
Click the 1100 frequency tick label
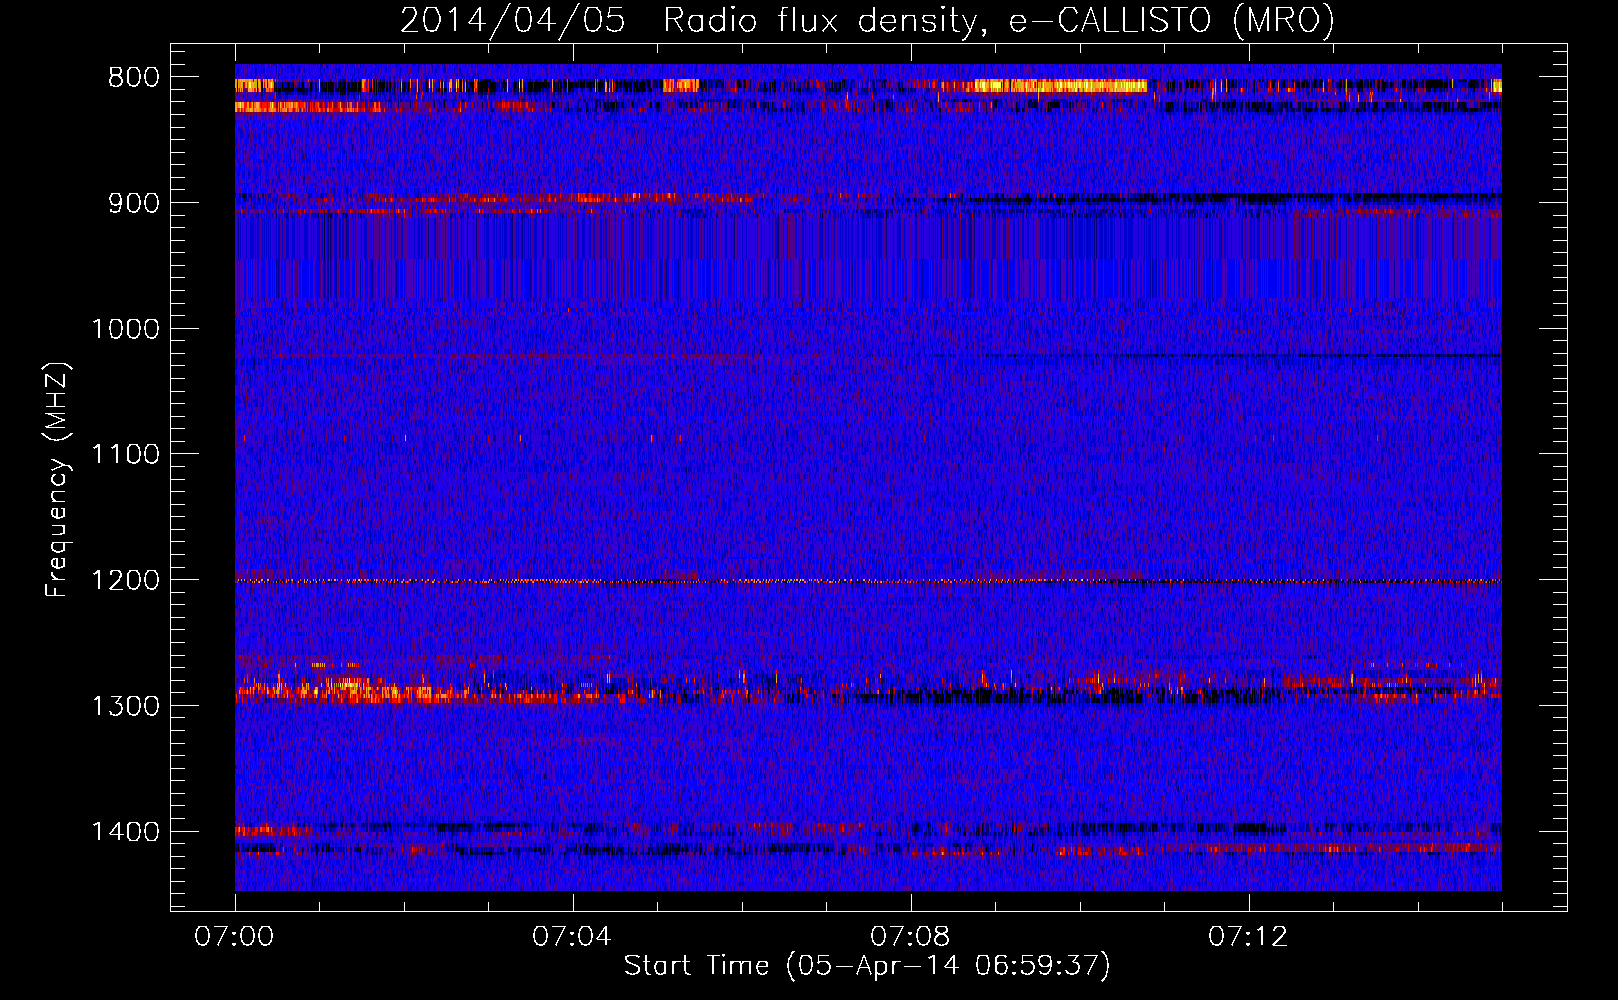pyautogui.click(x=126, y=455)
